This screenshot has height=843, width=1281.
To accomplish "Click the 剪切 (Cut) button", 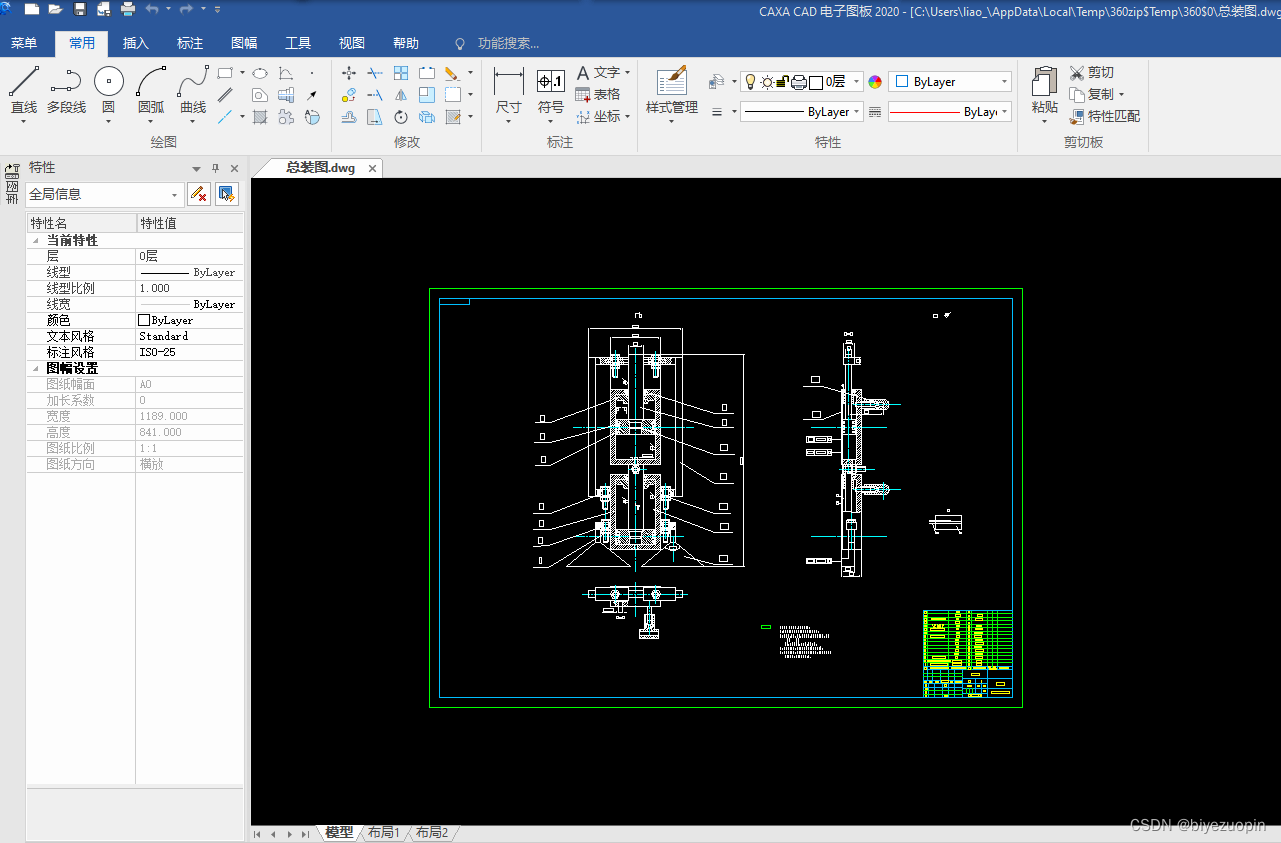I will 1092,73.
